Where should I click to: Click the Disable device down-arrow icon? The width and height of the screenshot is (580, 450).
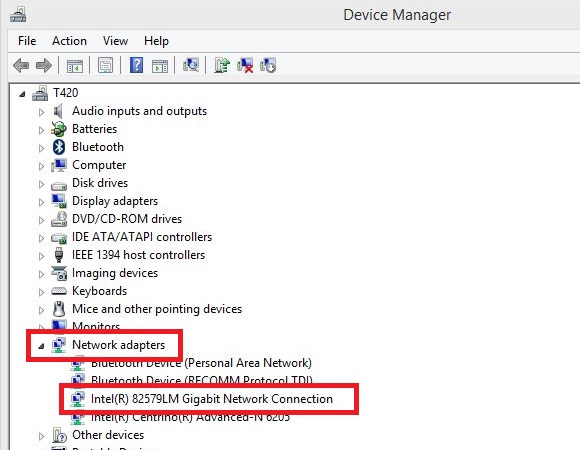tap(268, 65)
